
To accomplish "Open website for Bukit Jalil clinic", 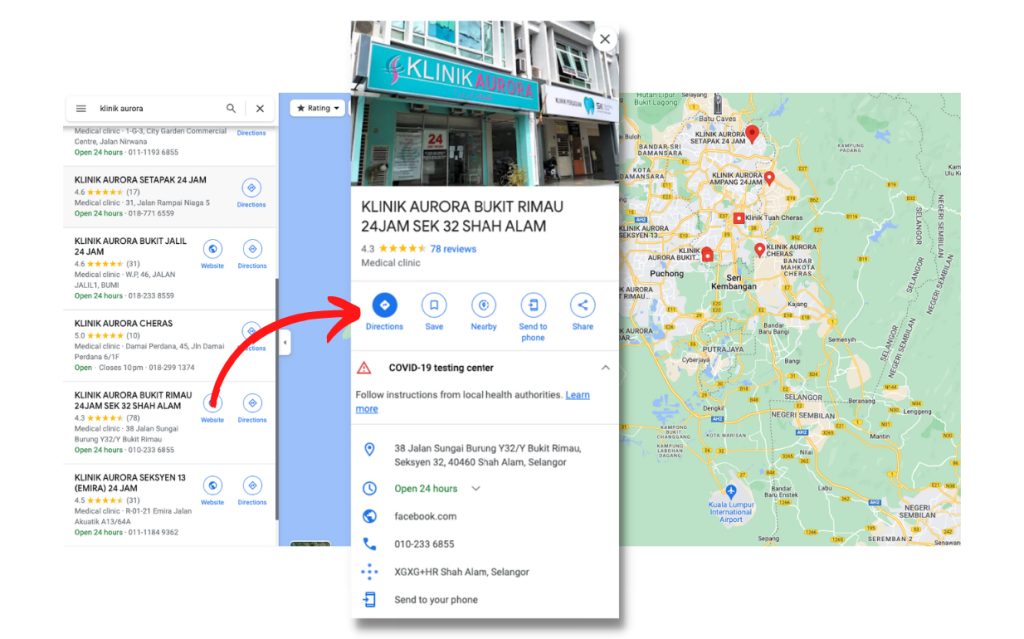I will [212, 255].
